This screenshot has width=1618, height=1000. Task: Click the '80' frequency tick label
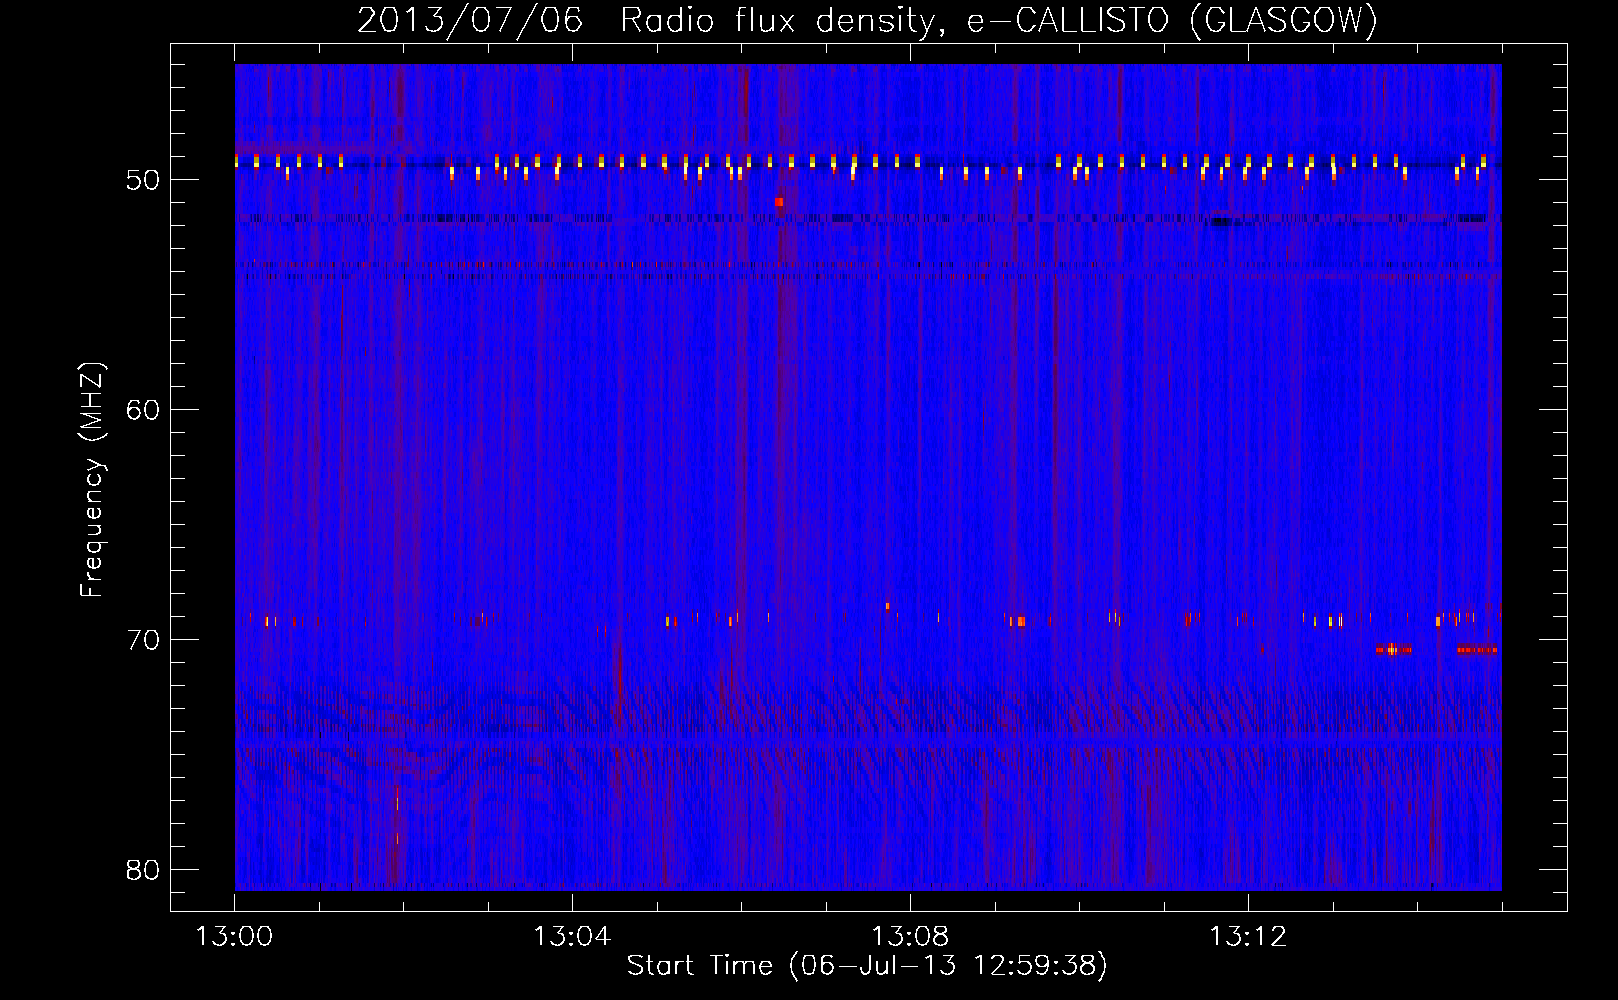144,870
